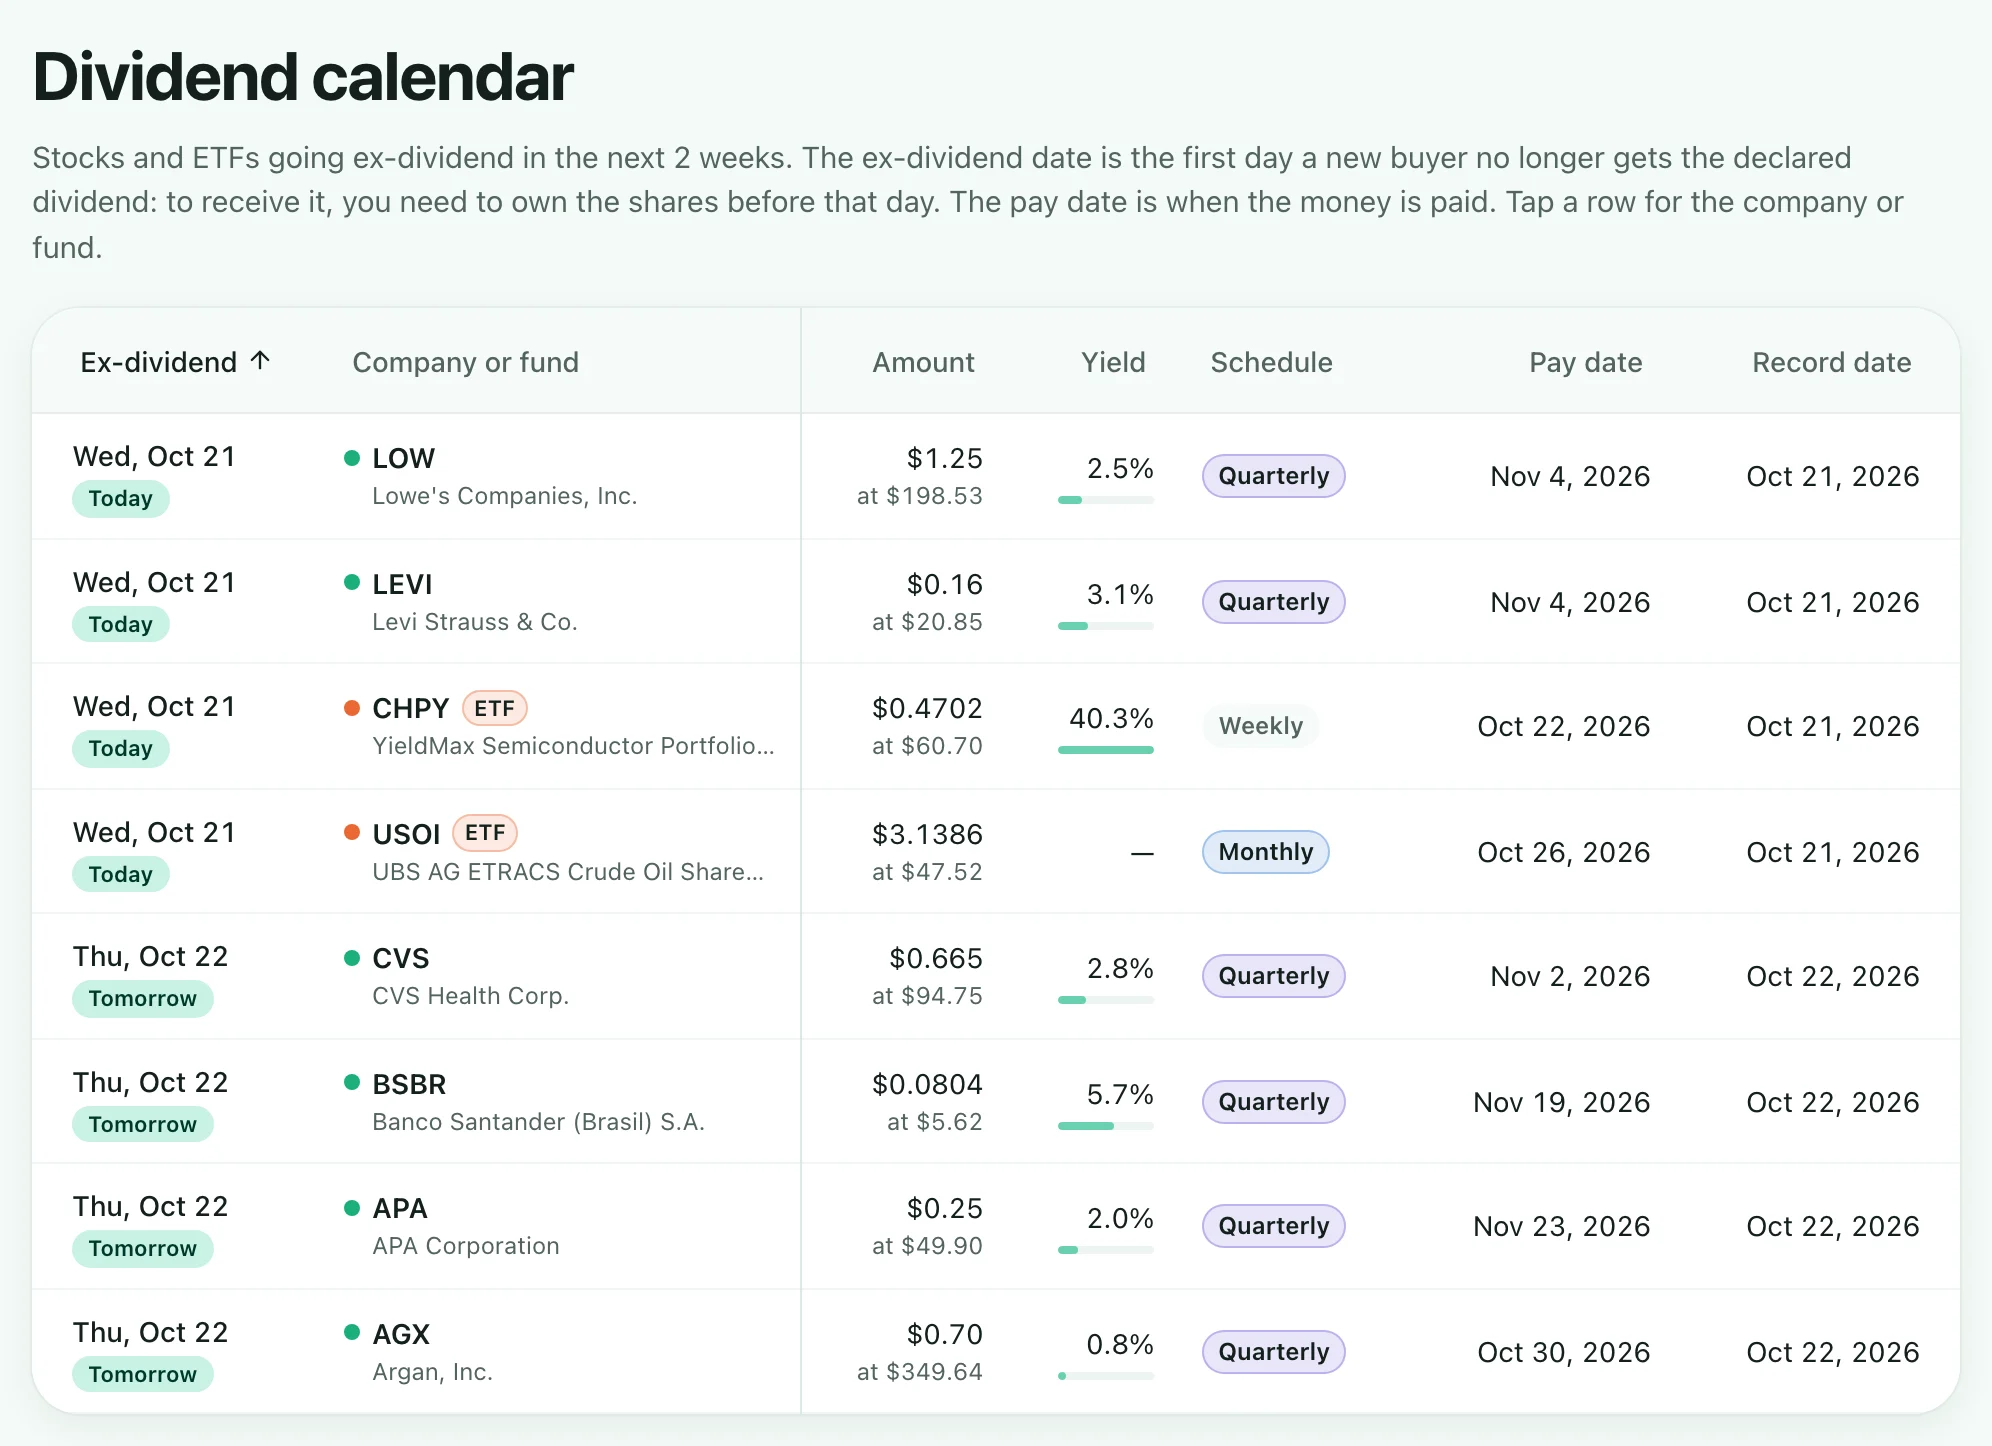Click the yield bar under 5.7%

pos(1106,1126)
